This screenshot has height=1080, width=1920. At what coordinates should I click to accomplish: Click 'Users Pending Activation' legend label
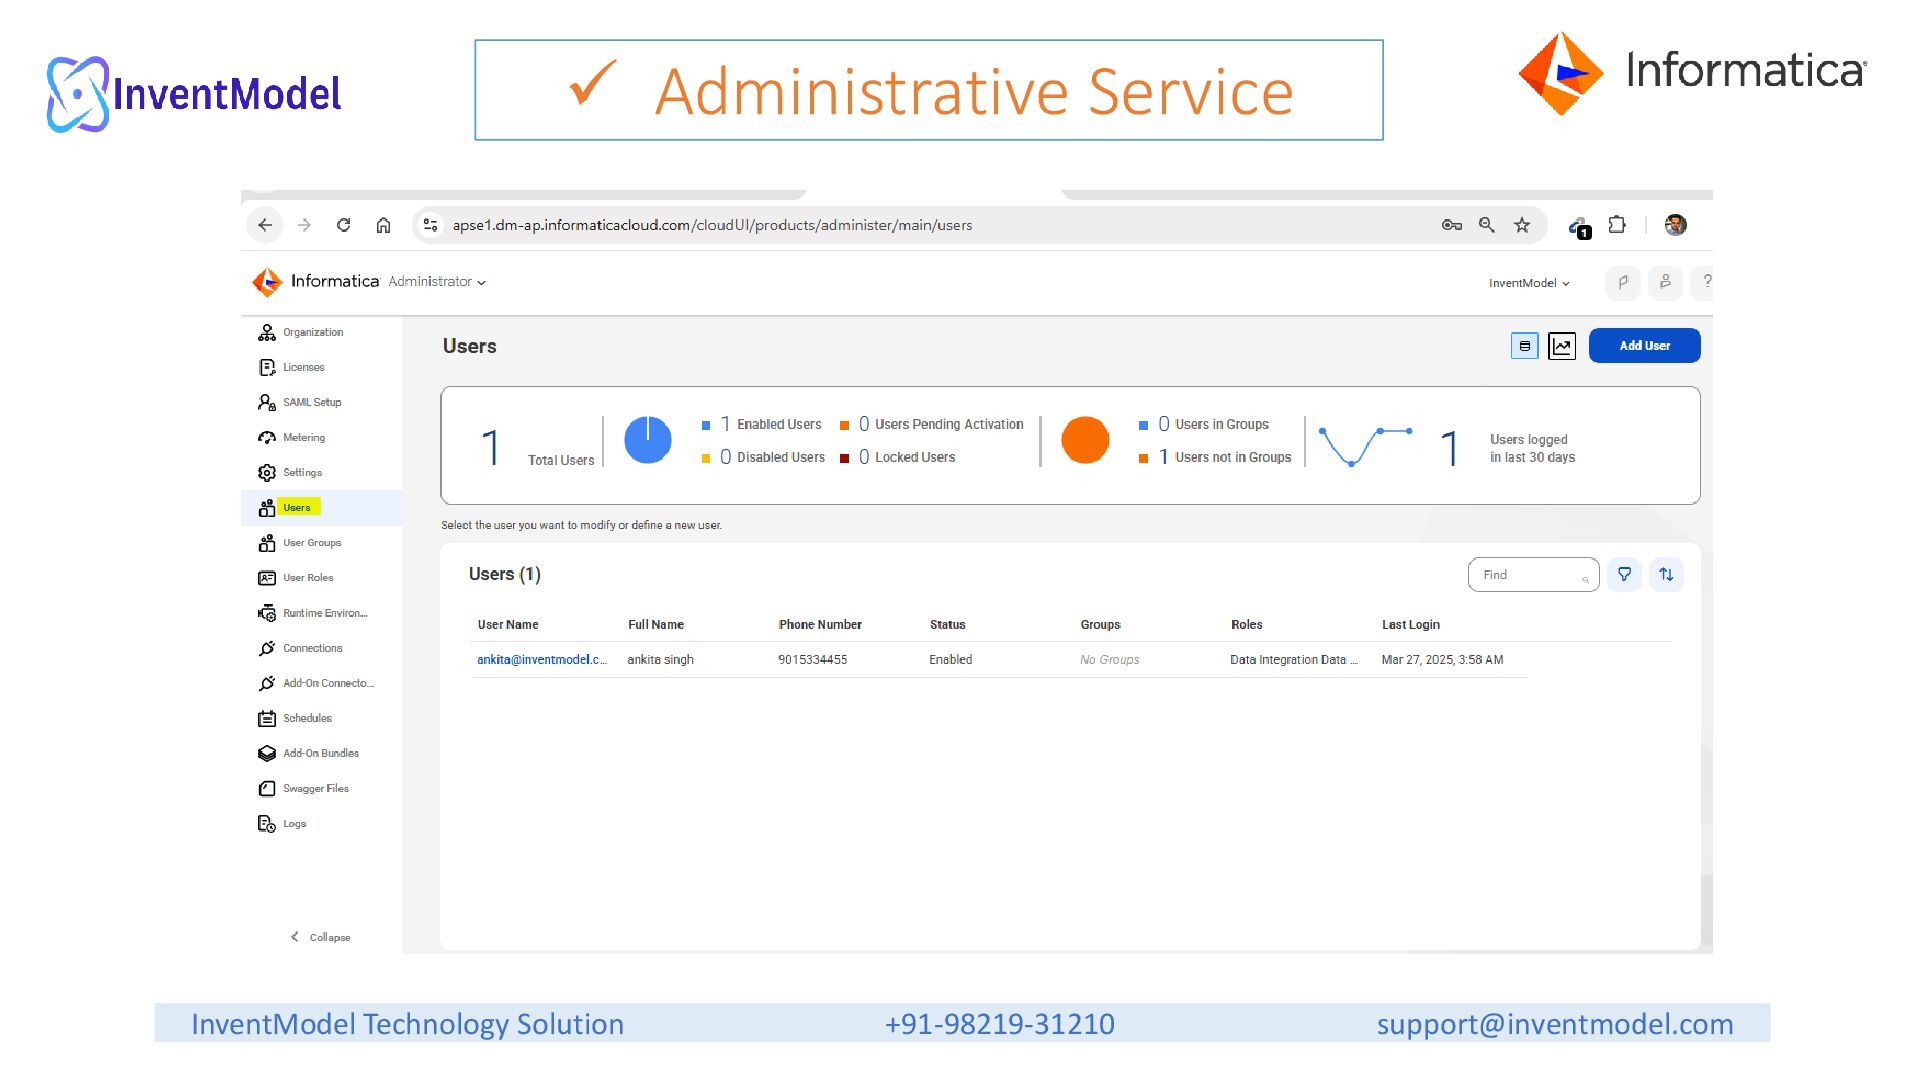pyautogui.click(x=949, y=425)
